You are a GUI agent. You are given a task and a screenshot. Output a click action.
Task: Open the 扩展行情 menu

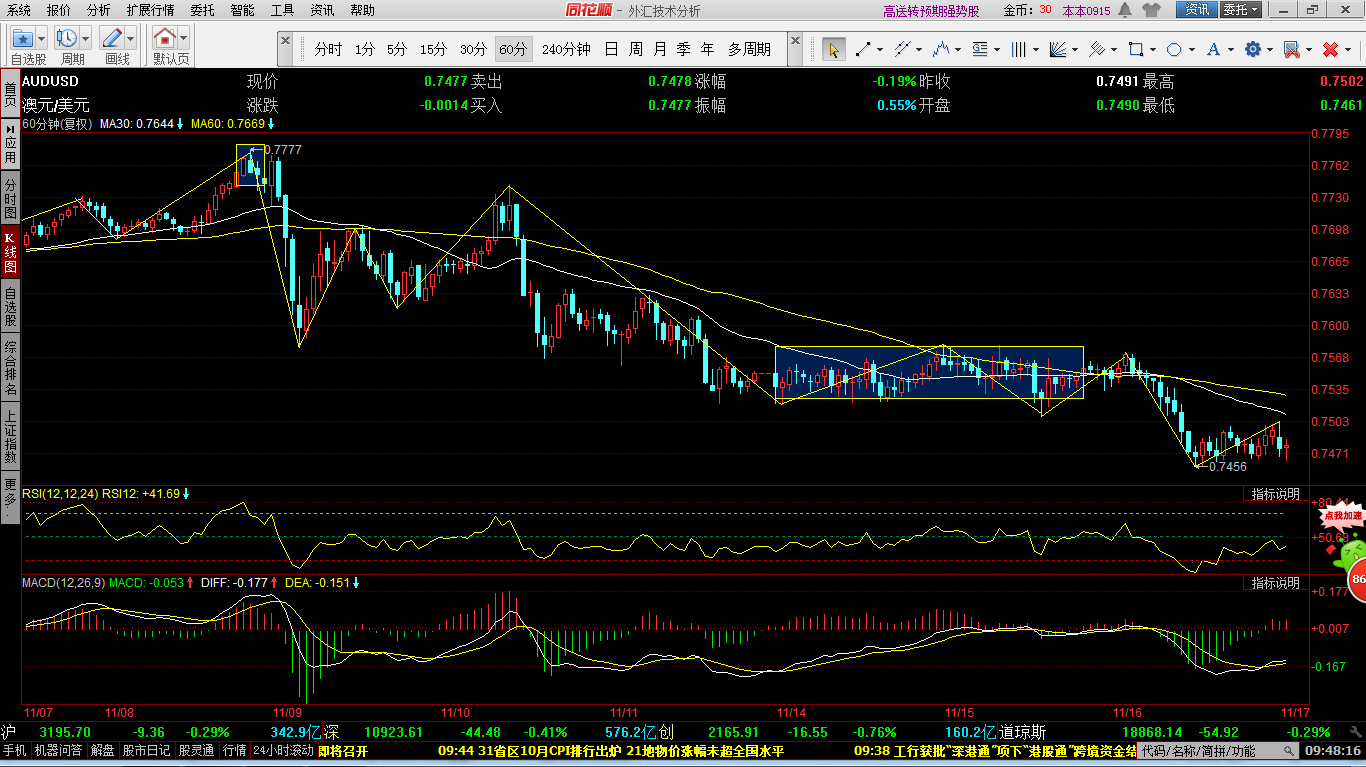click(x=150, y=10)
